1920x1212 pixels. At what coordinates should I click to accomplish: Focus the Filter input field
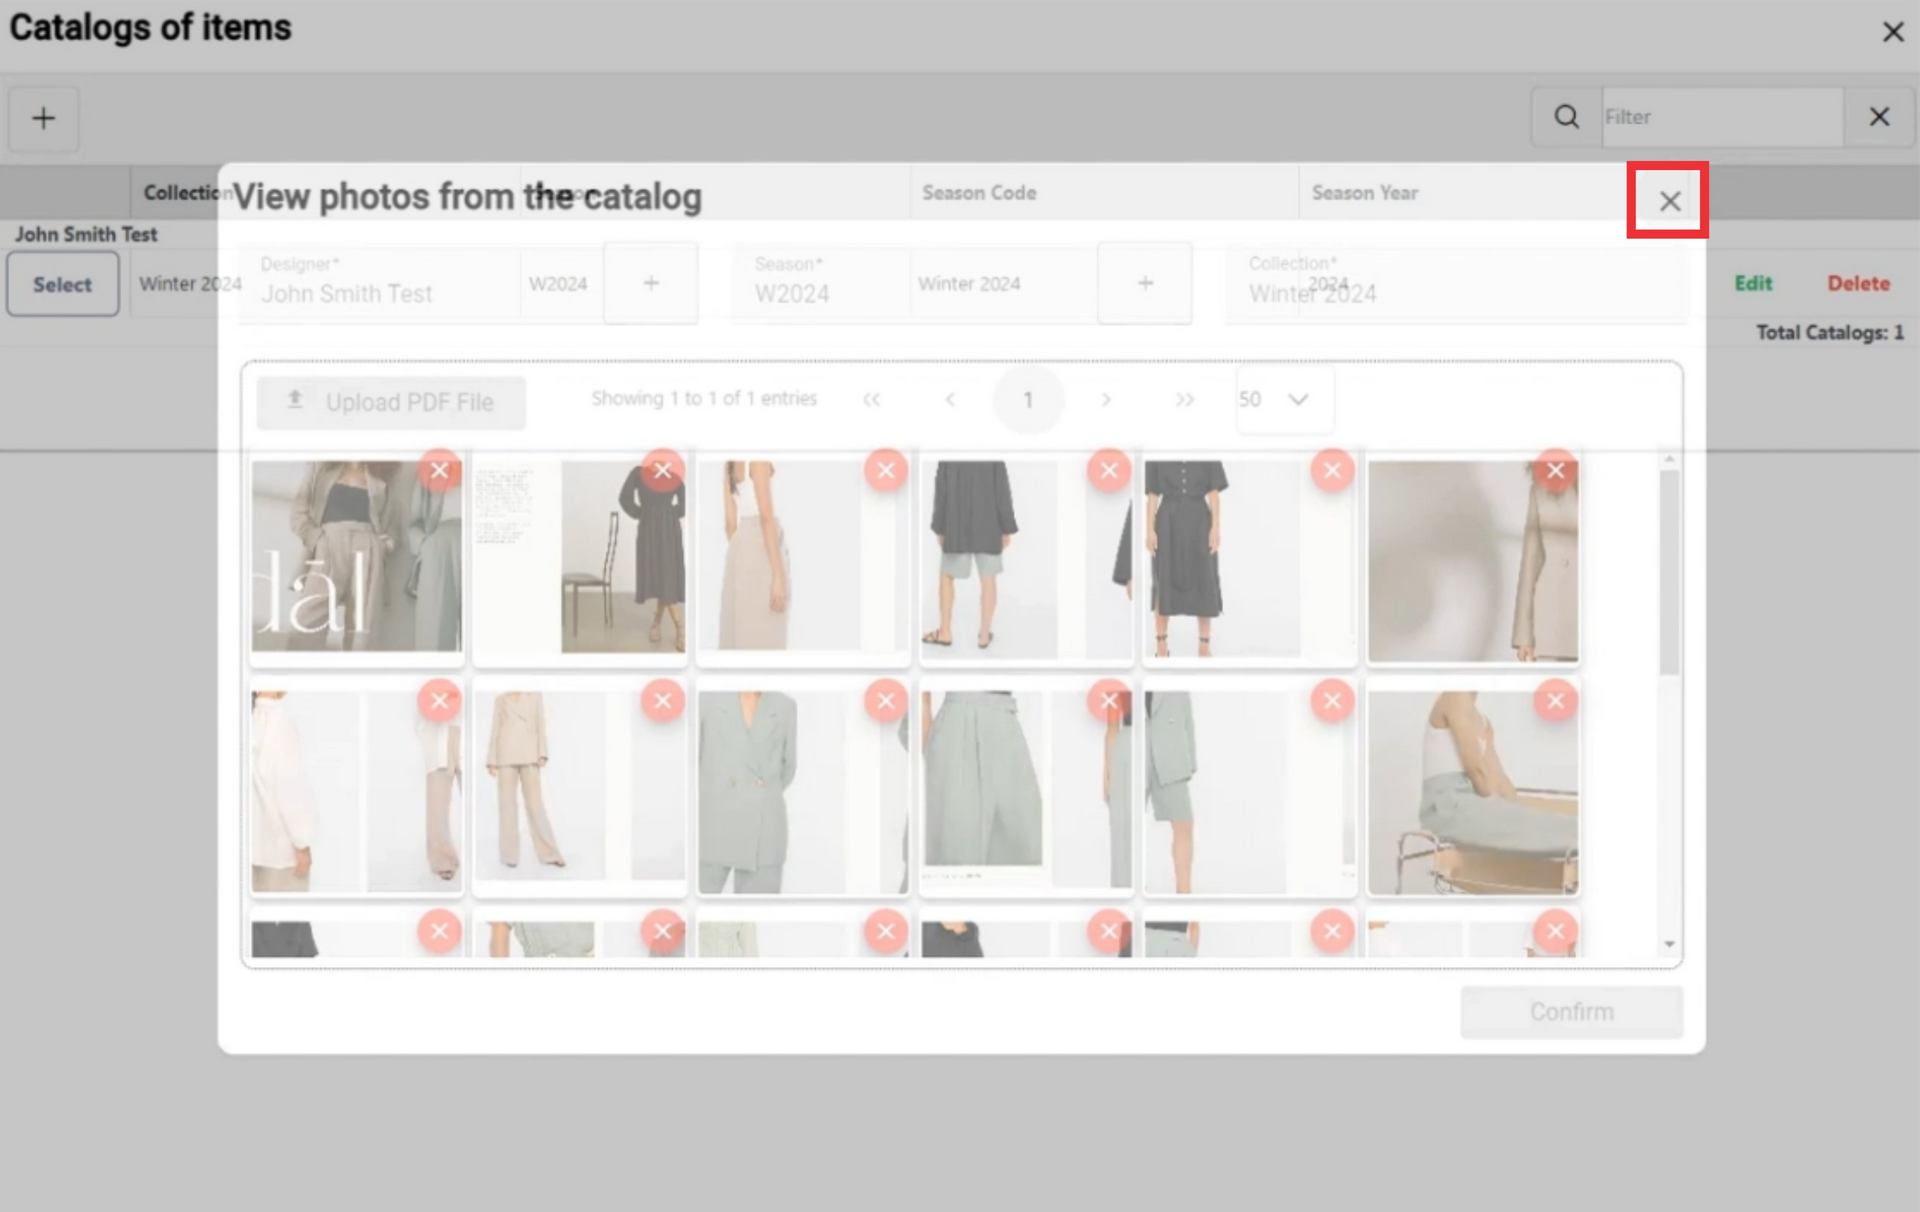pyautogui.click(x=1722, y=117)
